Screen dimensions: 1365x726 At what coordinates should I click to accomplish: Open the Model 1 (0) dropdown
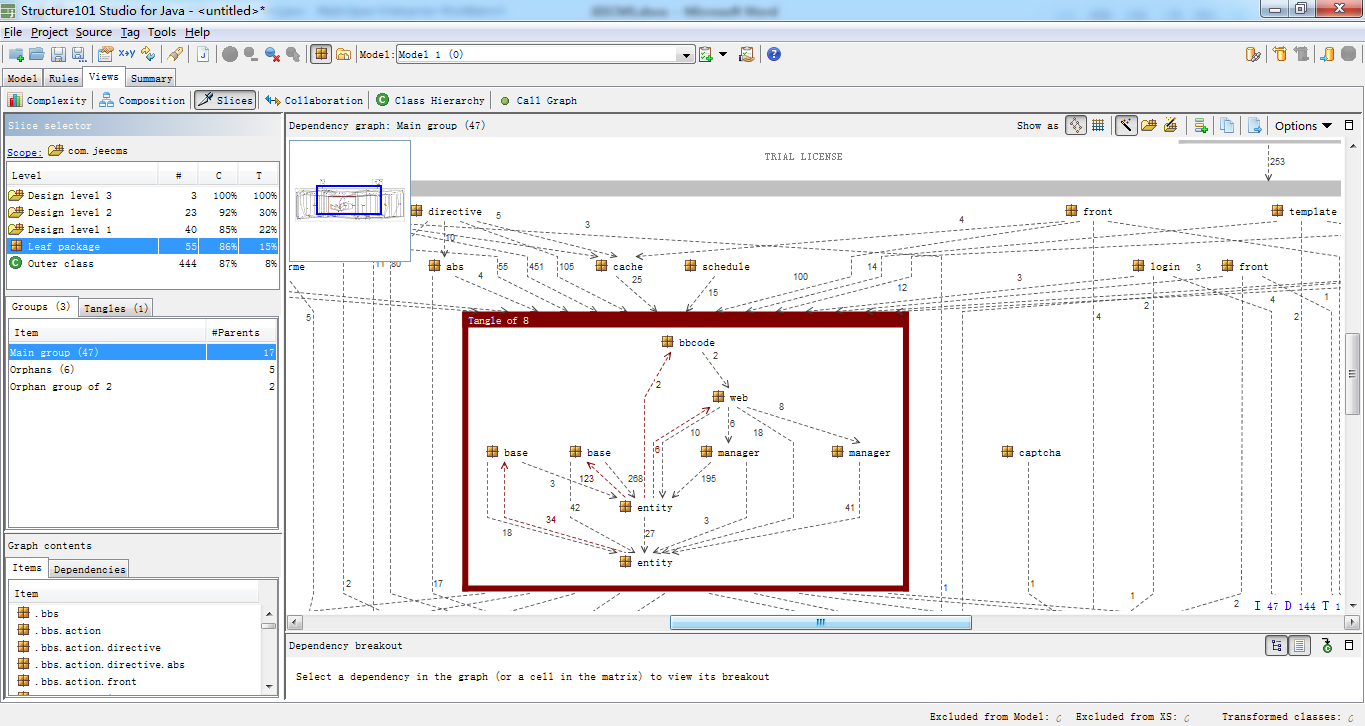(545, 55)
